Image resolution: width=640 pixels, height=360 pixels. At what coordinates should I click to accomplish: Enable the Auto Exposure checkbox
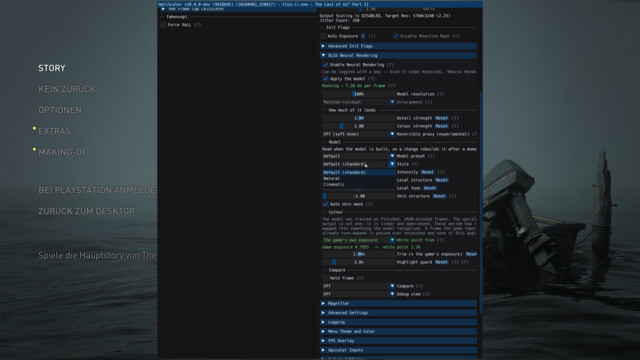(323, 36)
